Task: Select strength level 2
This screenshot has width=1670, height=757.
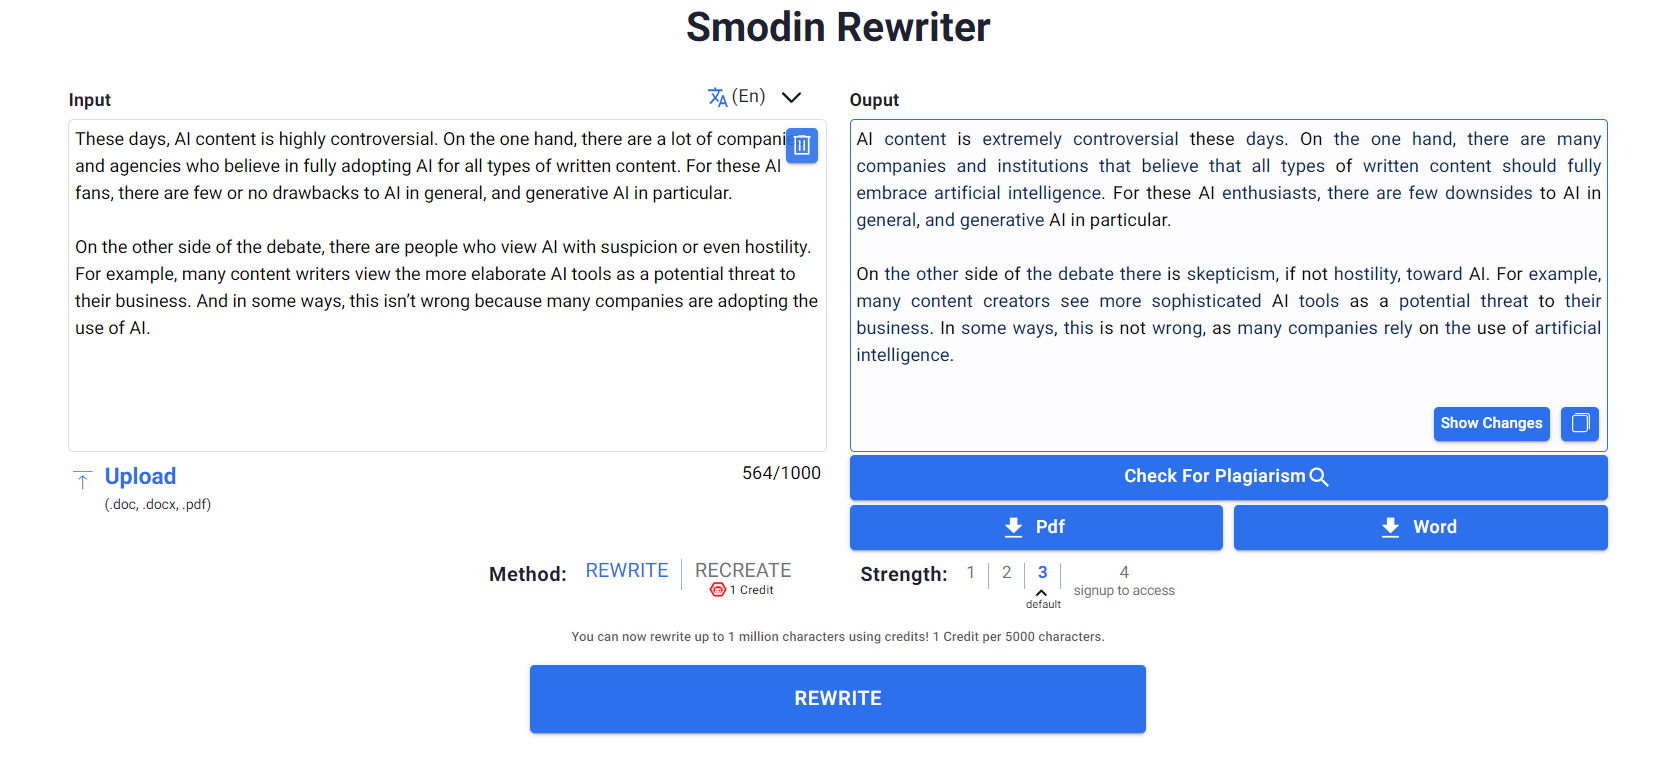Action: [1006, 573]
